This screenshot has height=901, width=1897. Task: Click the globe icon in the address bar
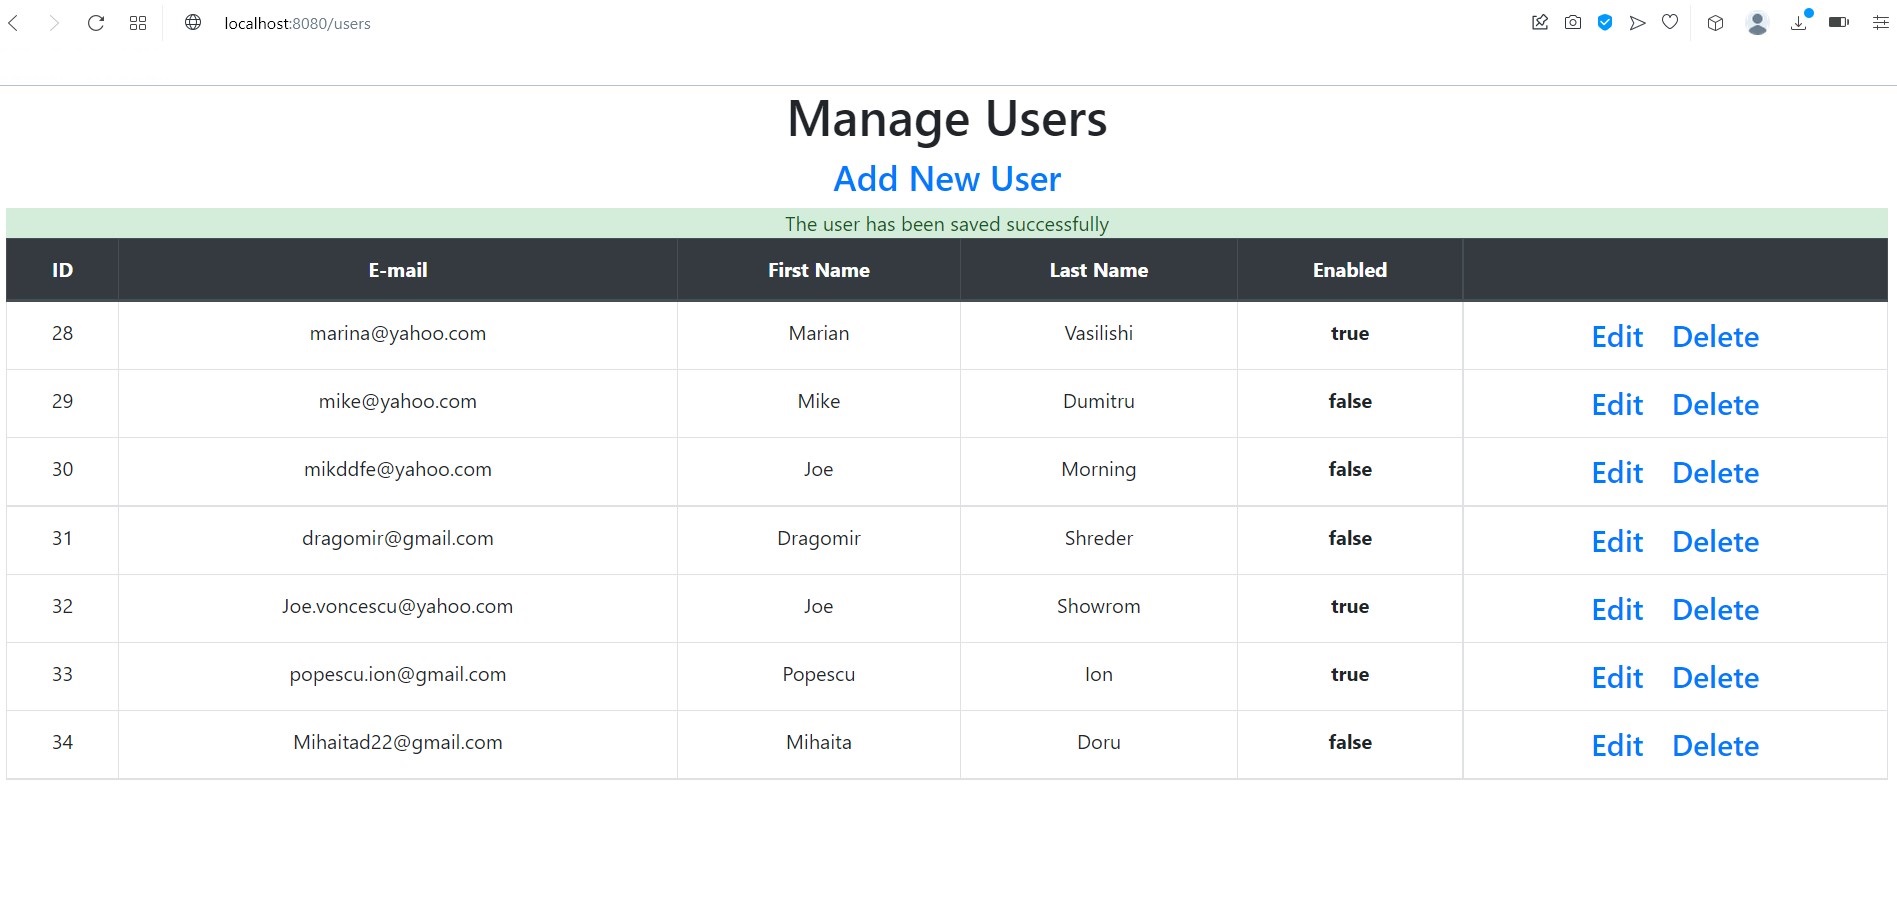[193, 22]
